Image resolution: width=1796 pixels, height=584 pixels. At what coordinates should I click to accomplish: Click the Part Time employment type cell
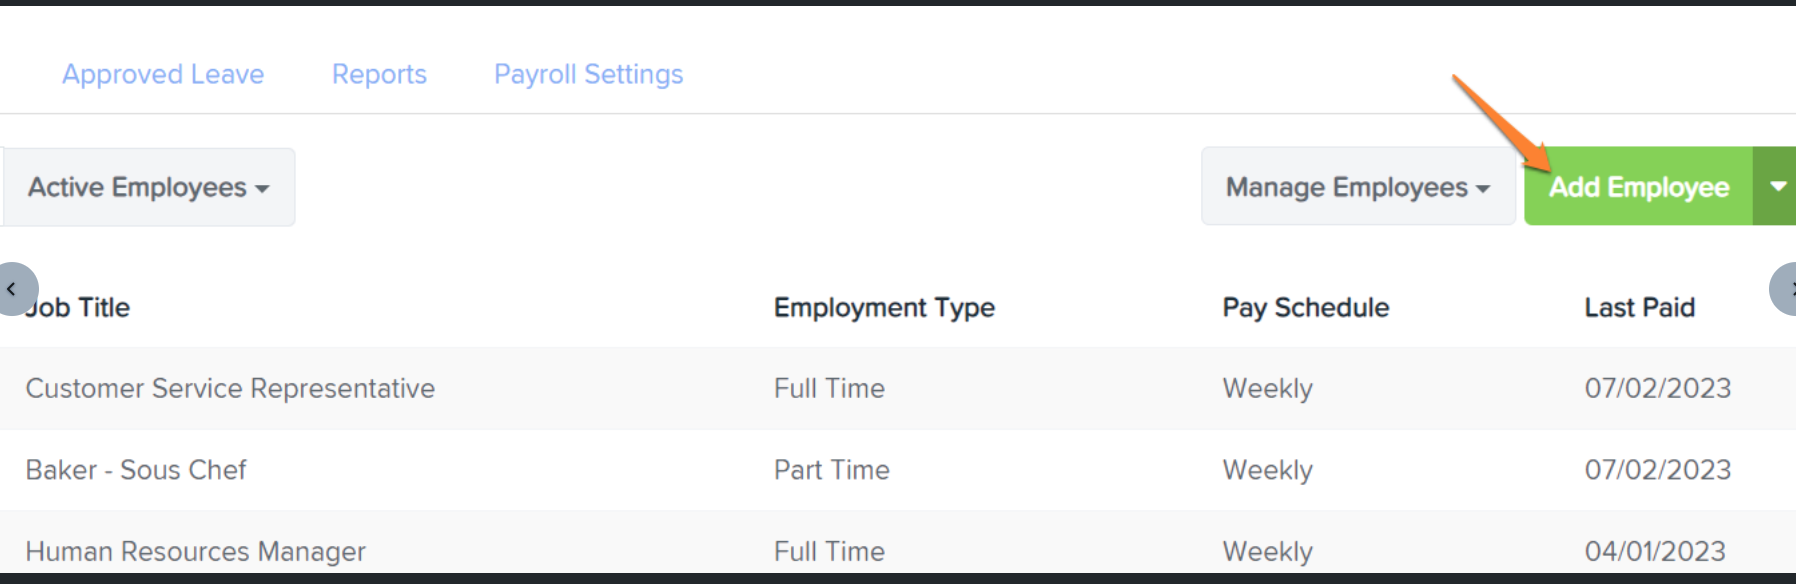click(831, 470)
